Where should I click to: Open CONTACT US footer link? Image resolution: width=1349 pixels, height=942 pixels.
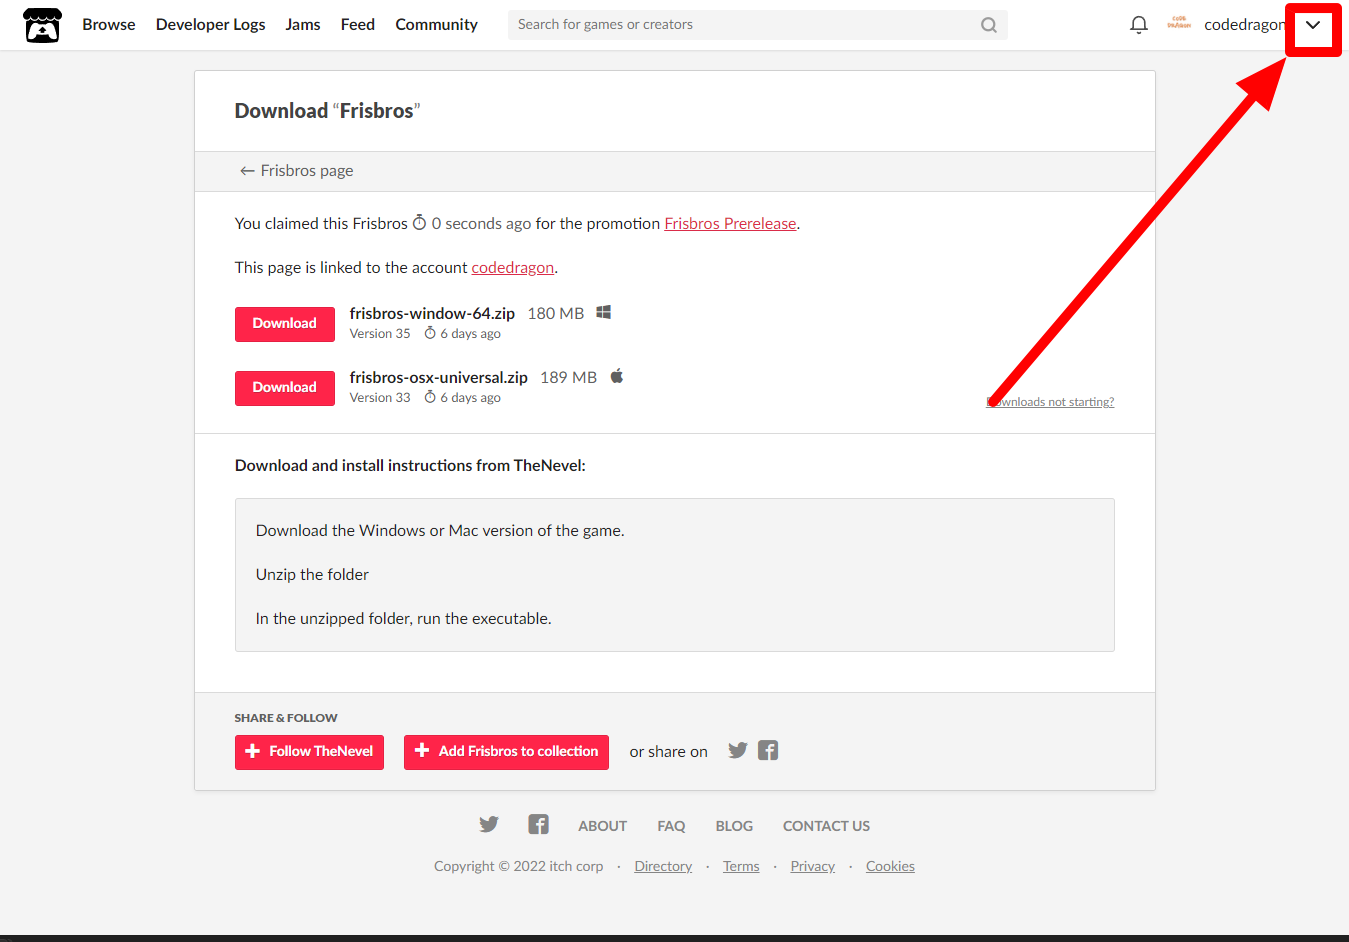point(826,826)
